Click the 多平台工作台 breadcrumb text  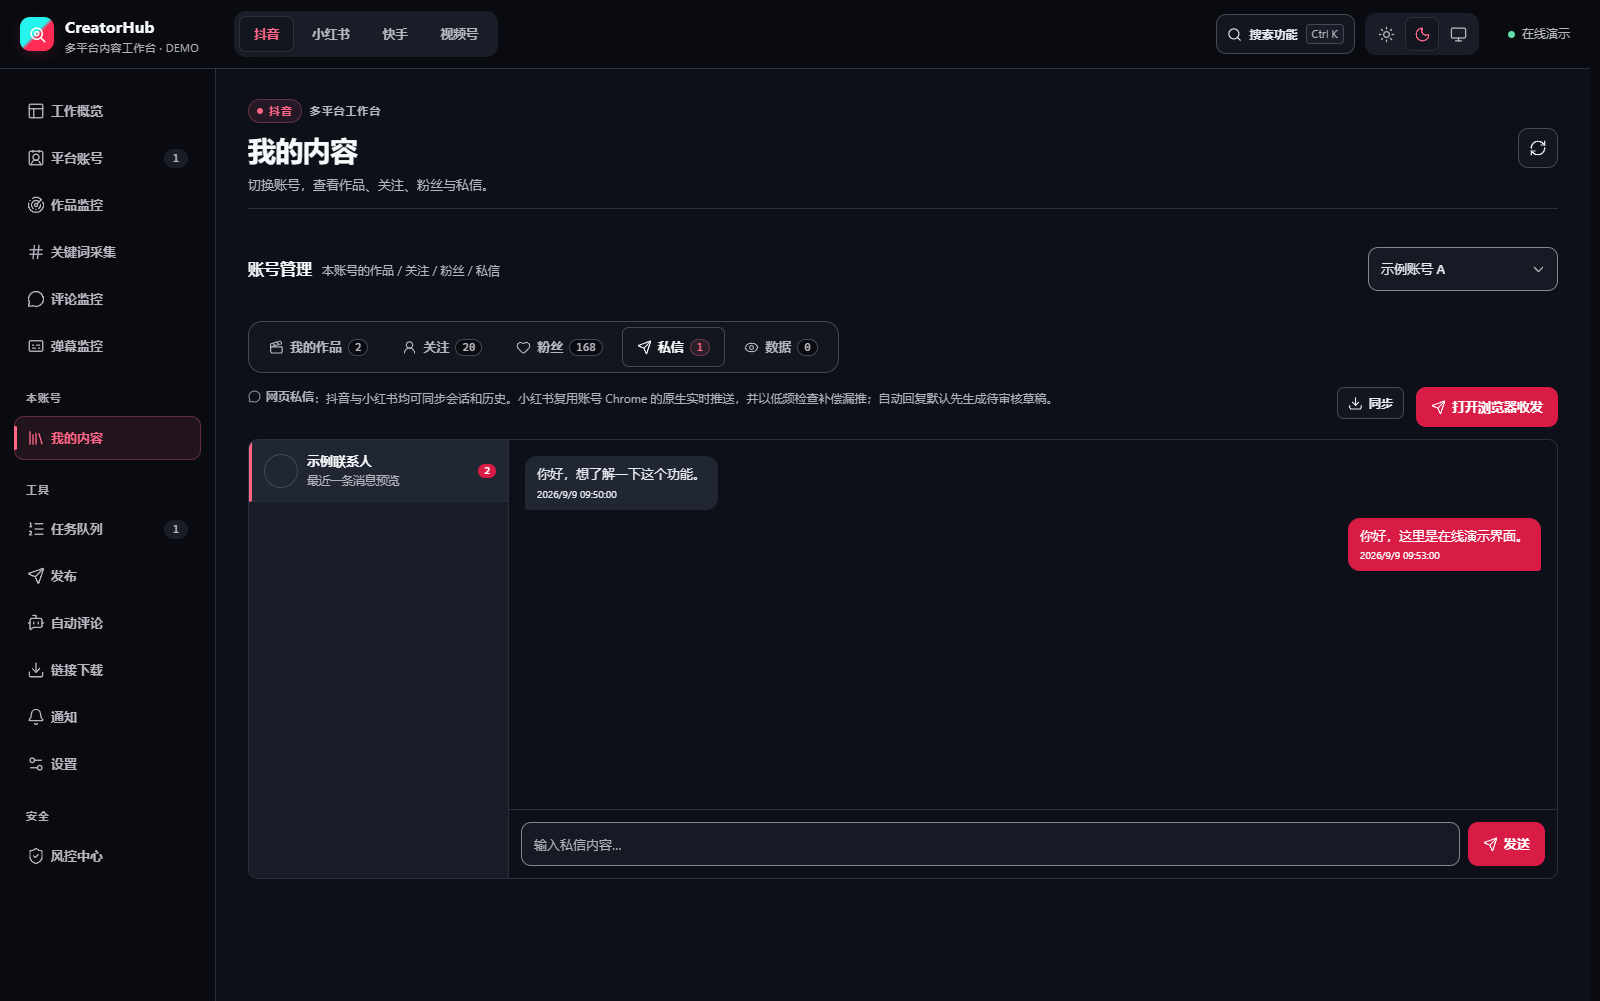(x=345, y=111)
